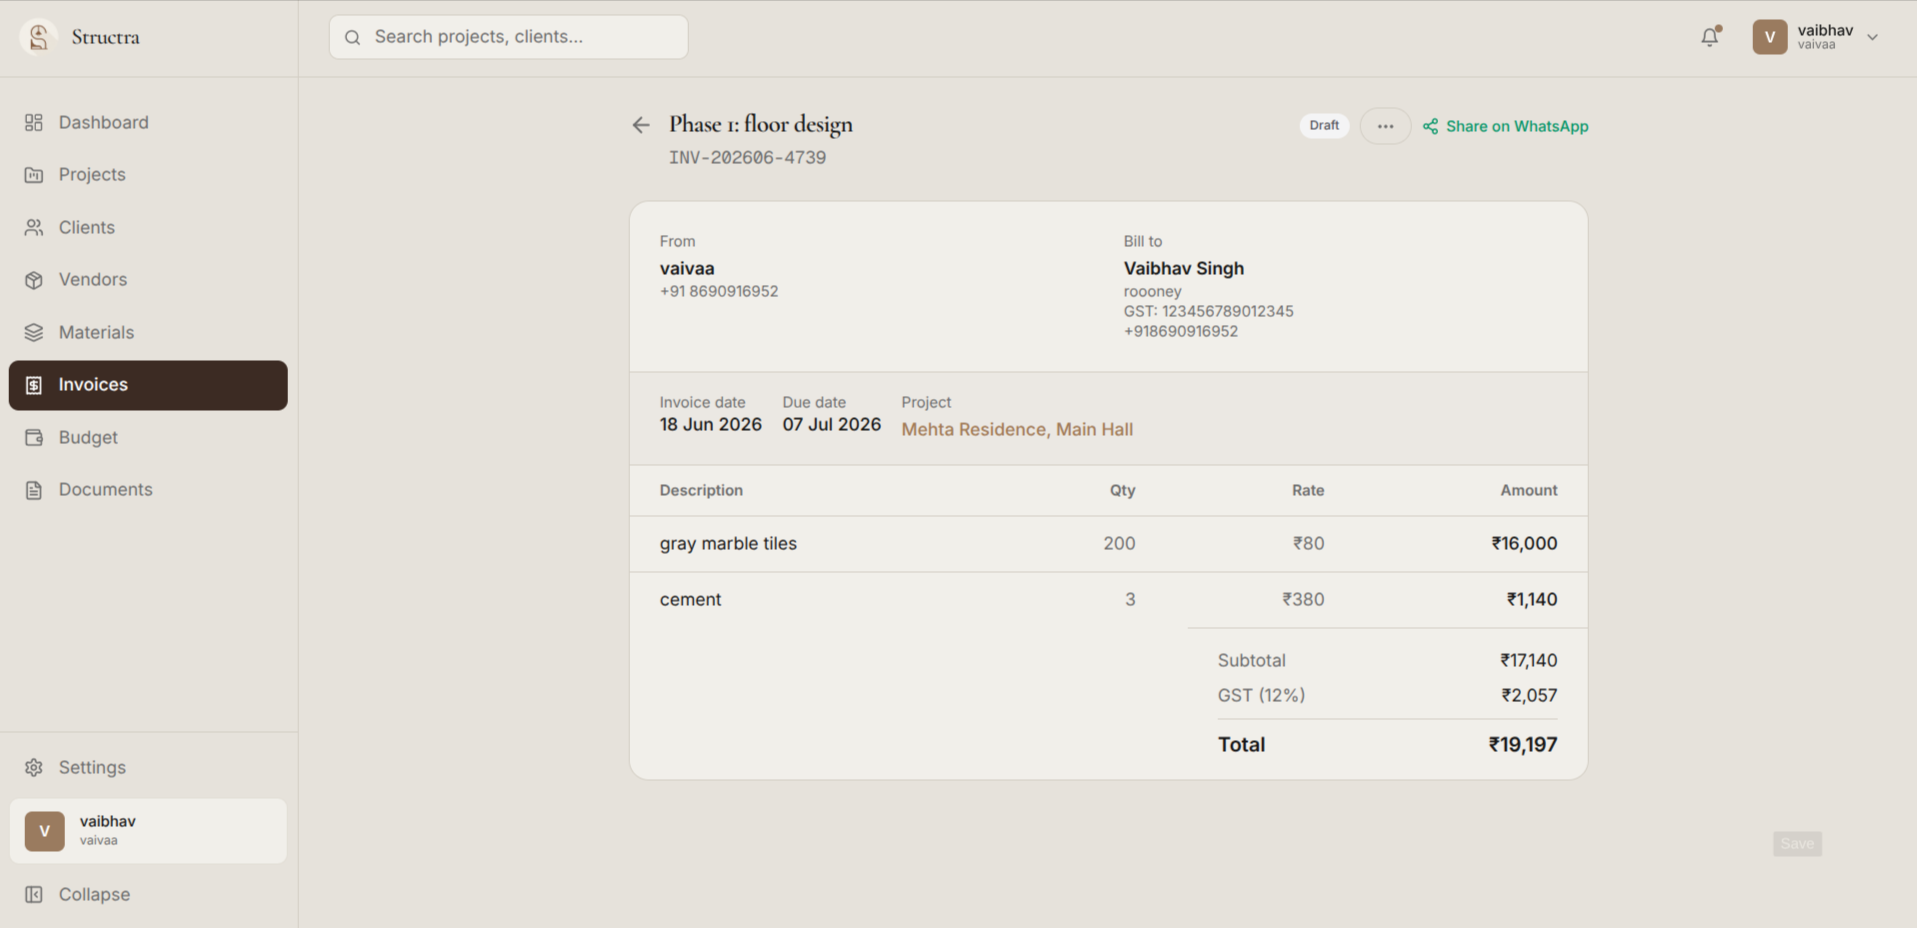Click the Invoices receipt icon
The width and height of the screenshot is (1917, 928).
34,385
